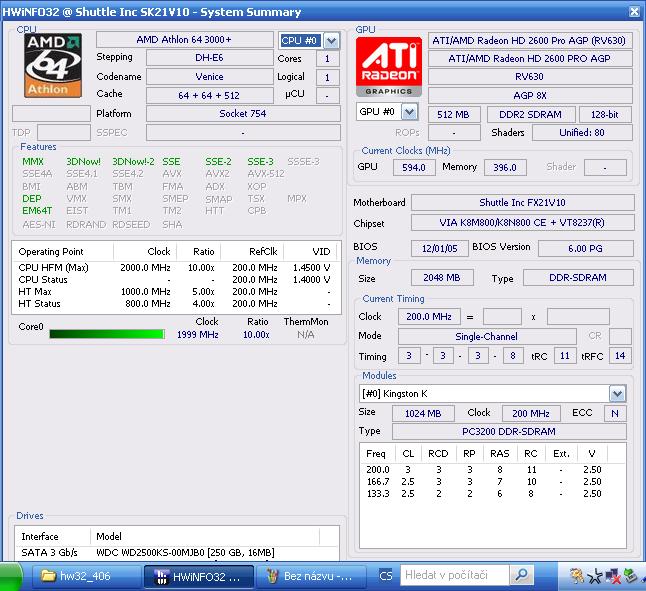
Task: Click the network disconnected tray icon
Action: pos(613,576)
